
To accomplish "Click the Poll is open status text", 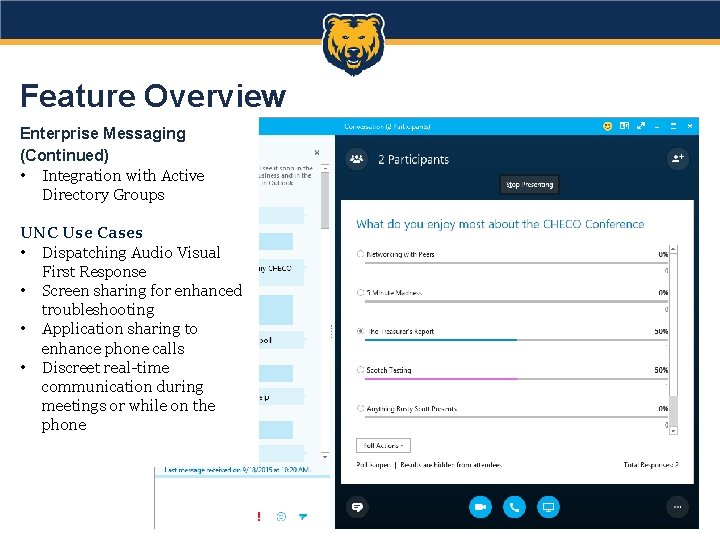I will click(373, 465).
